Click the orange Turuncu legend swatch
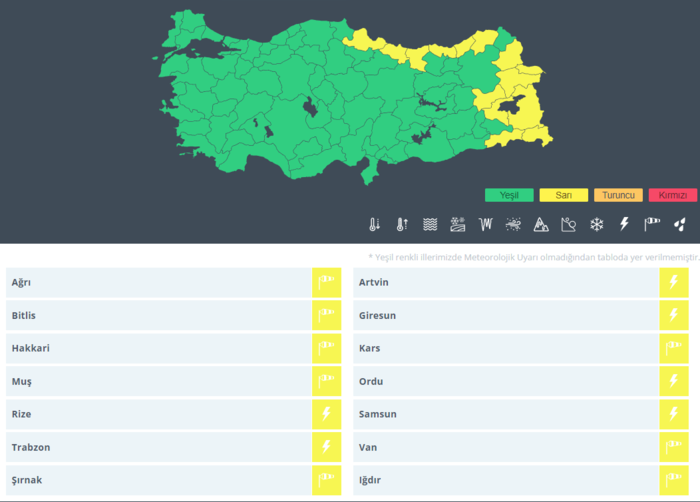This screenshot has height=502, width=700. 618,195
